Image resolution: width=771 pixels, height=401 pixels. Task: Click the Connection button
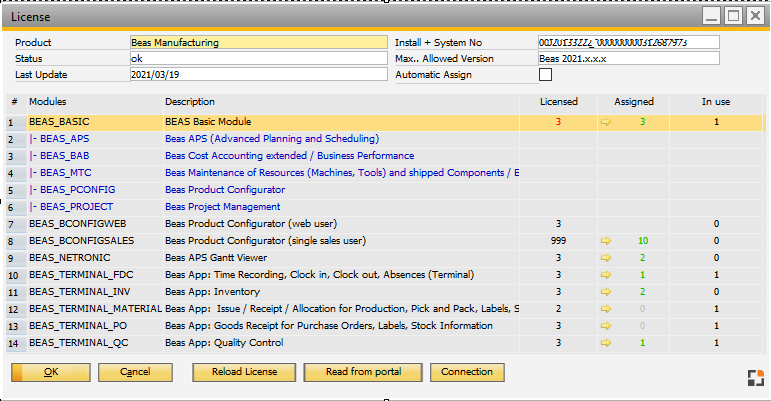pos(467,372)
